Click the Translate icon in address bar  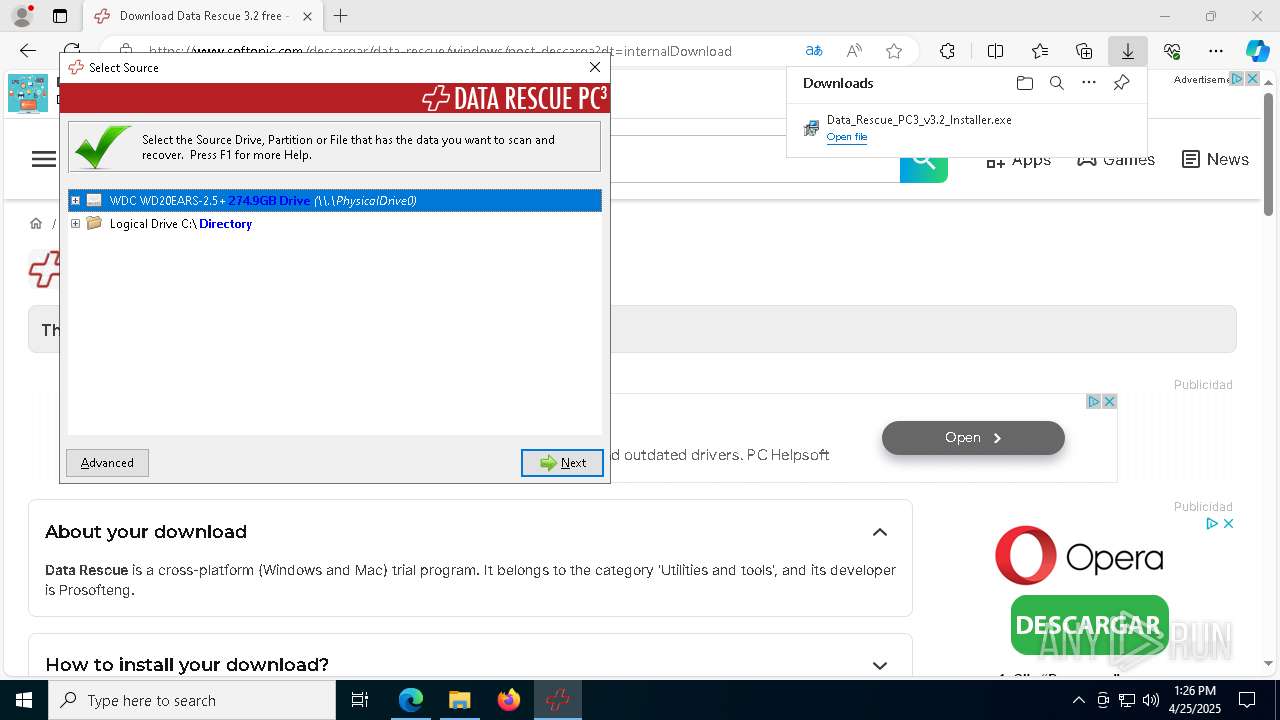coord(814,51)
